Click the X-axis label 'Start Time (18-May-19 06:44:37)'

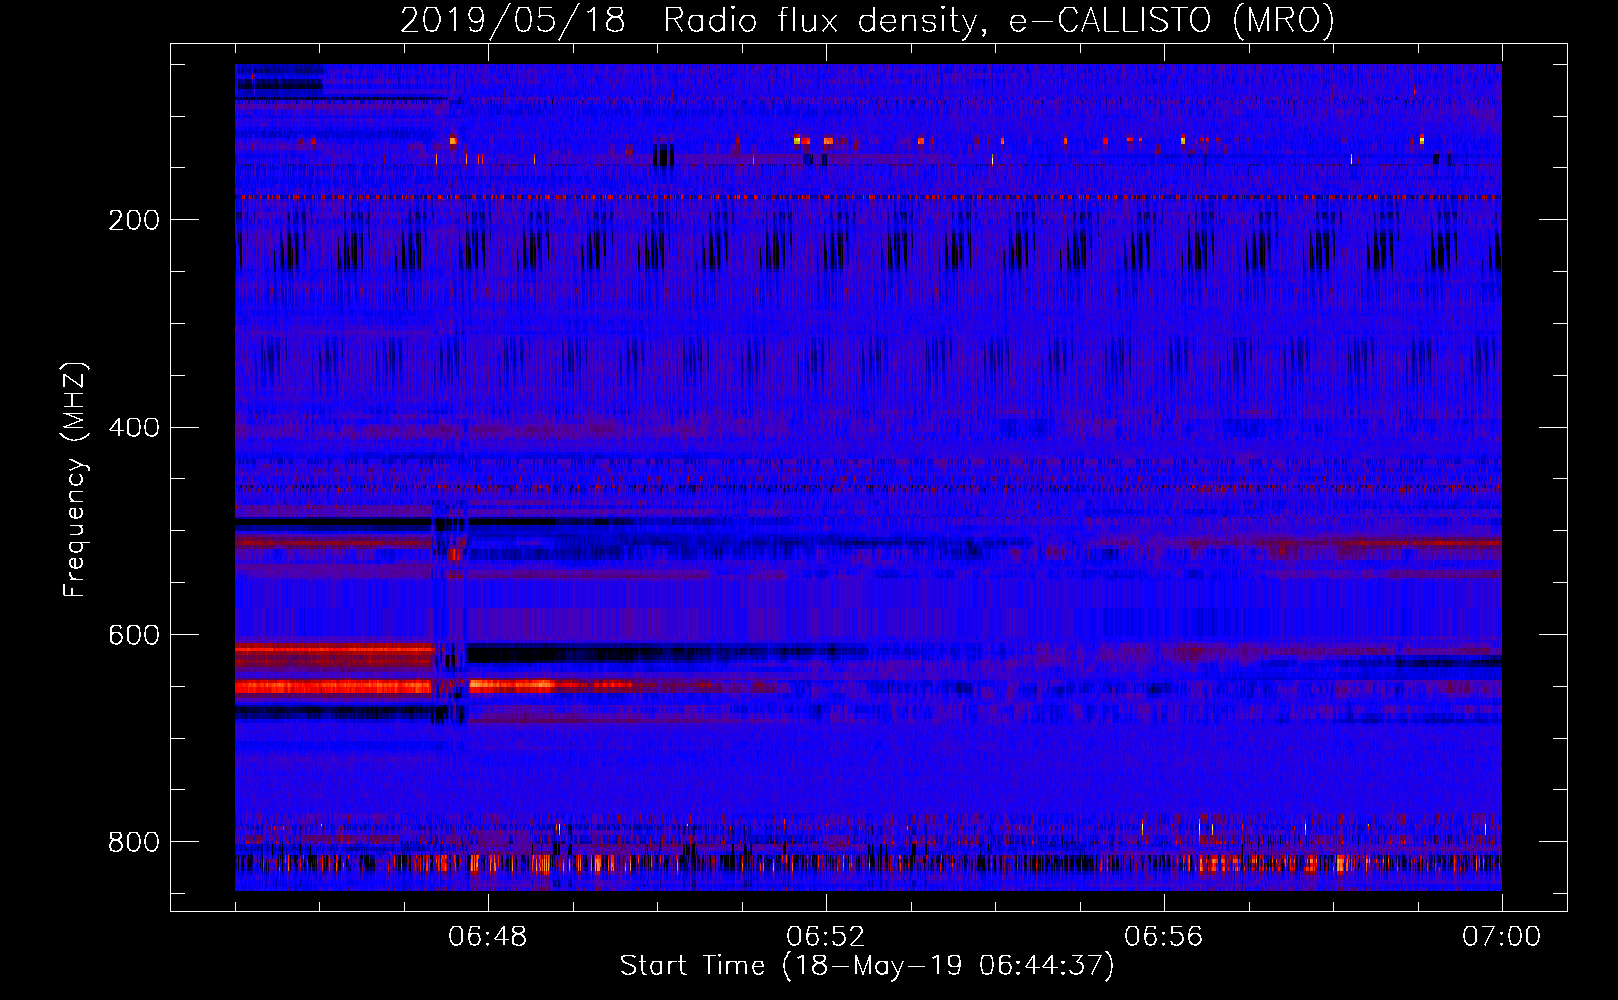867,966
